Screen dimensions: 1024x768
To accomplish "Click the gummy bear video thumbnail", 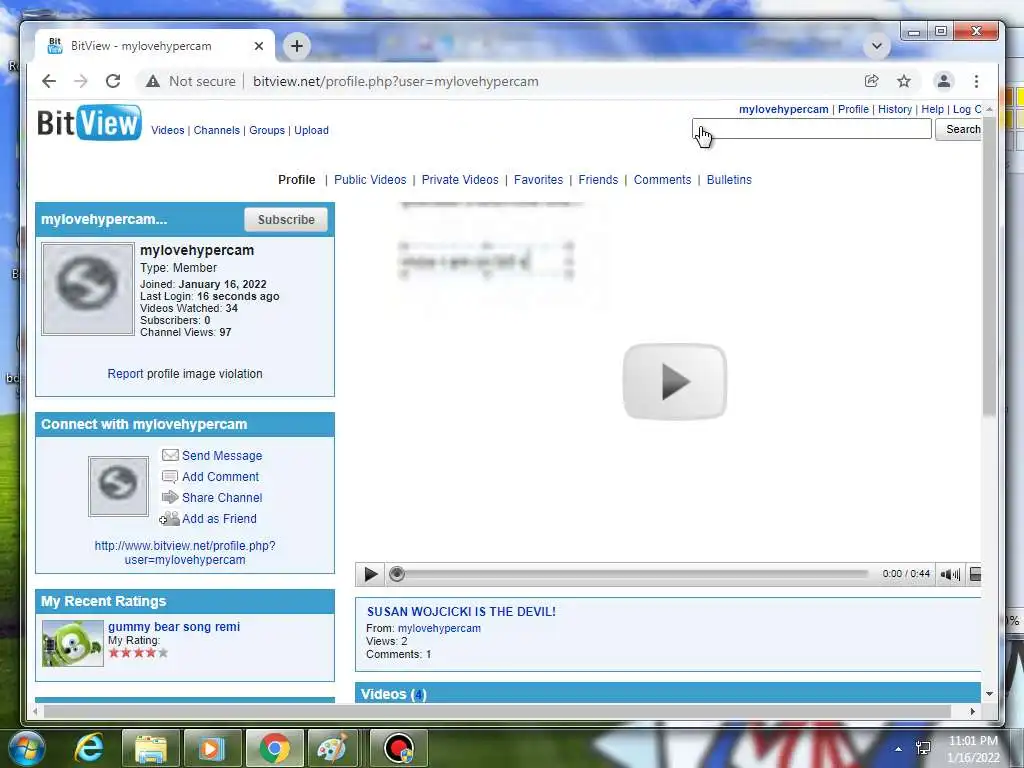I will (x=72, y=643).
